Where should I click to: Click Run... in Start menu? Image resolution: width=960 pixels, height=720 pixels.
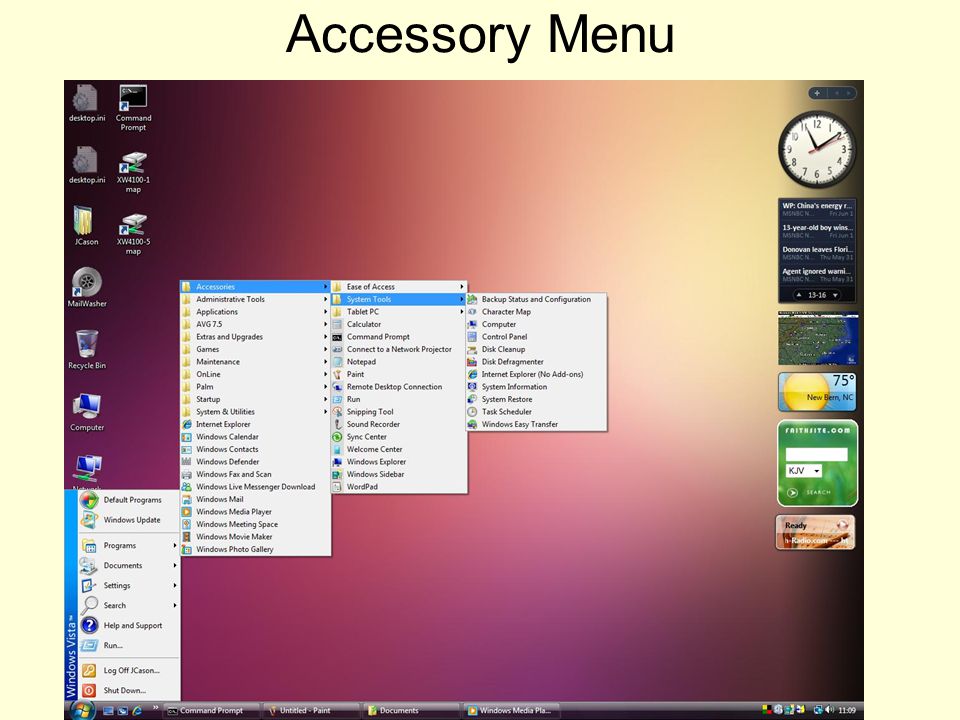point(129,645)
